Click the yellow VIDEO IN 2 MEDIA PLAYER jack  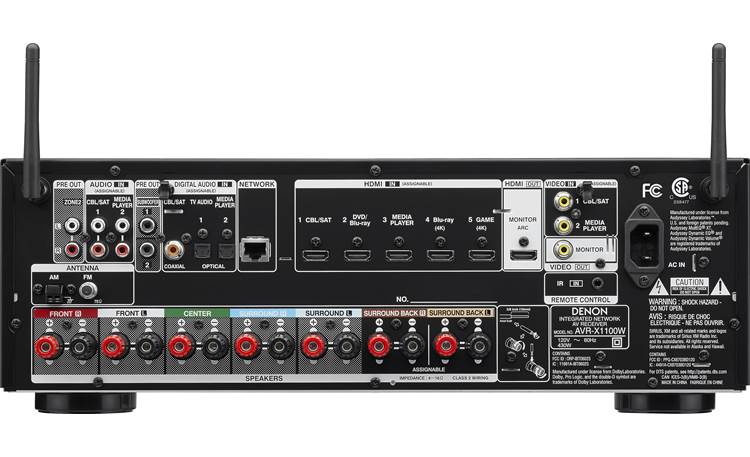point(563,225)
